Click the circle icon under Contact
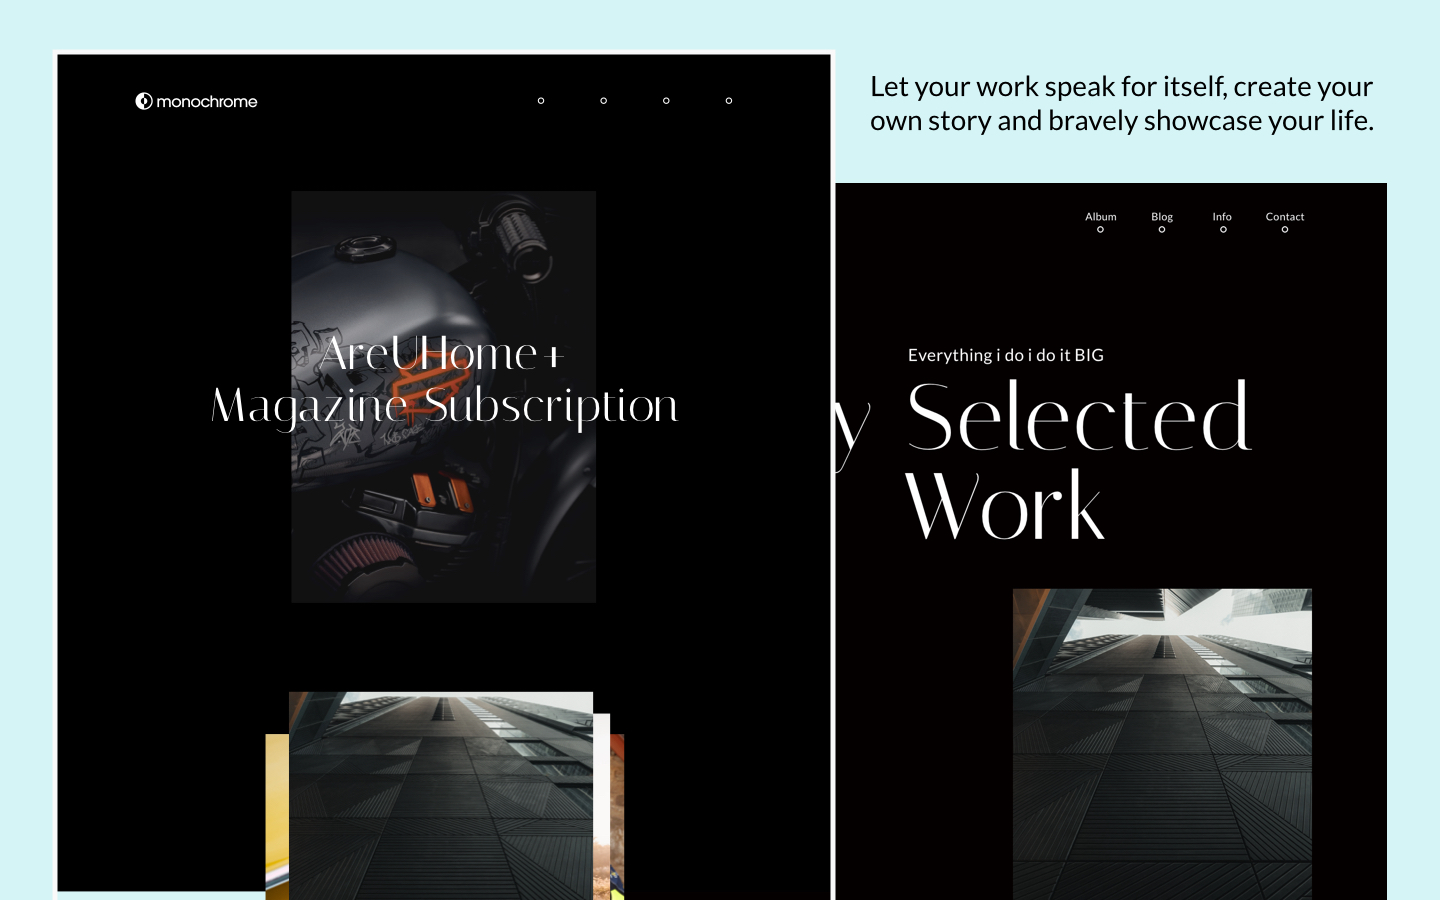 coord(1285,230)
